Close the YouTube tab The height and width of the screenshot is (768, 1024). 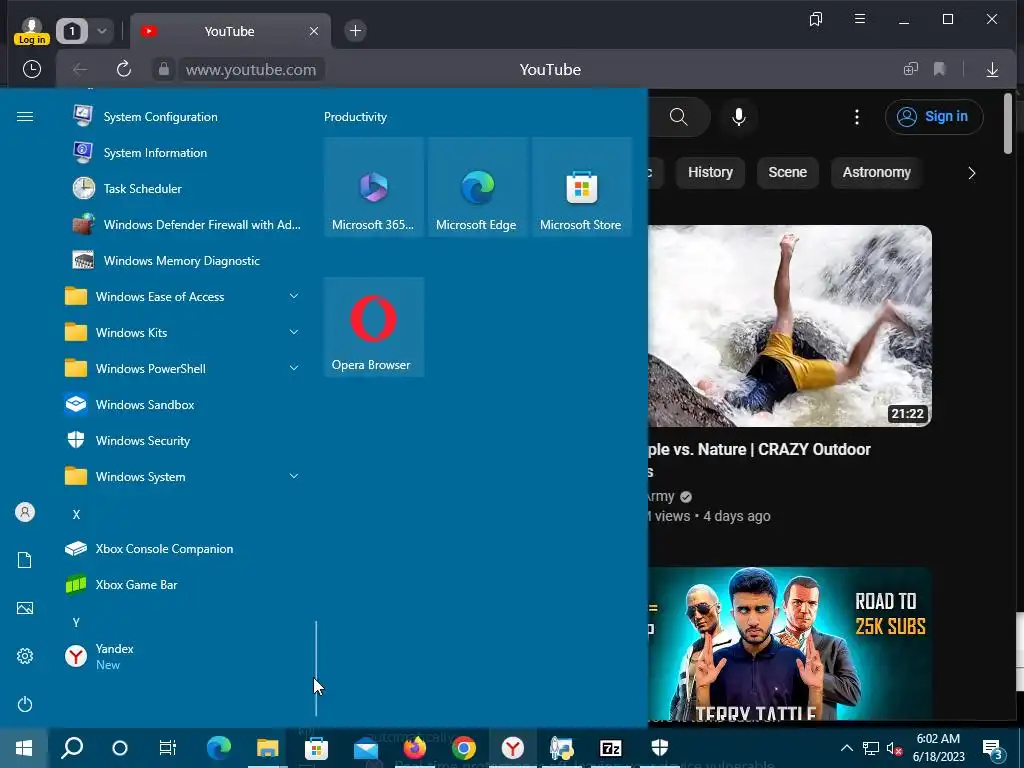(314, 31)
